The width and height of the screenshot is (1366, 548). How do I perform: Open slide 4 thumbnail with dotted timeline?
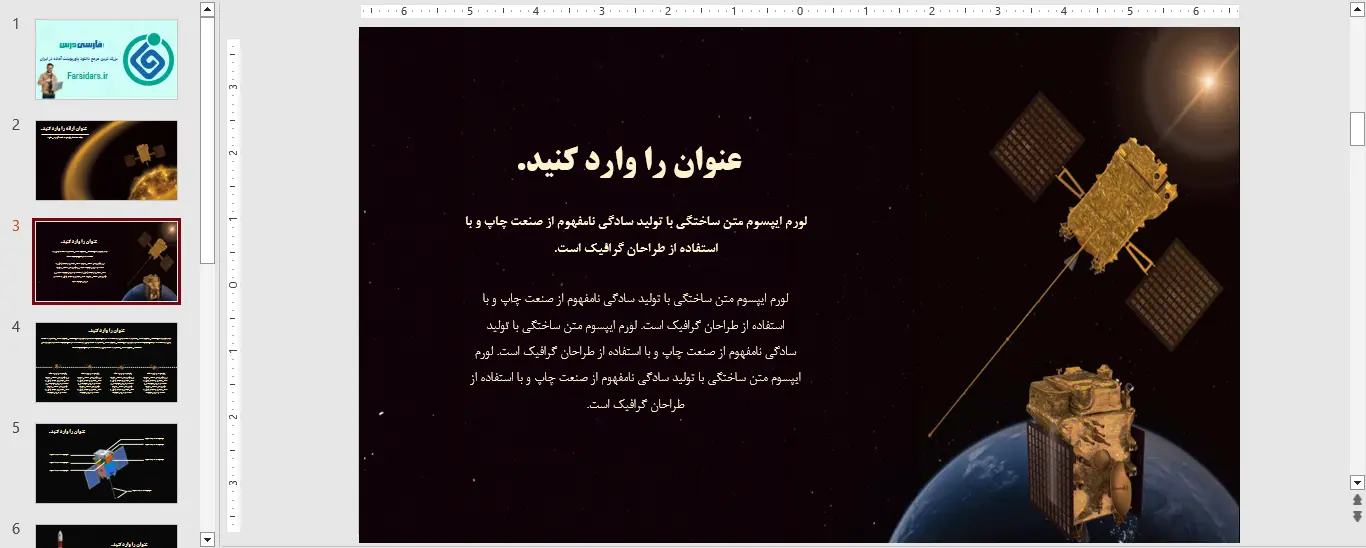pyautogui.click(x=106, y=362)
